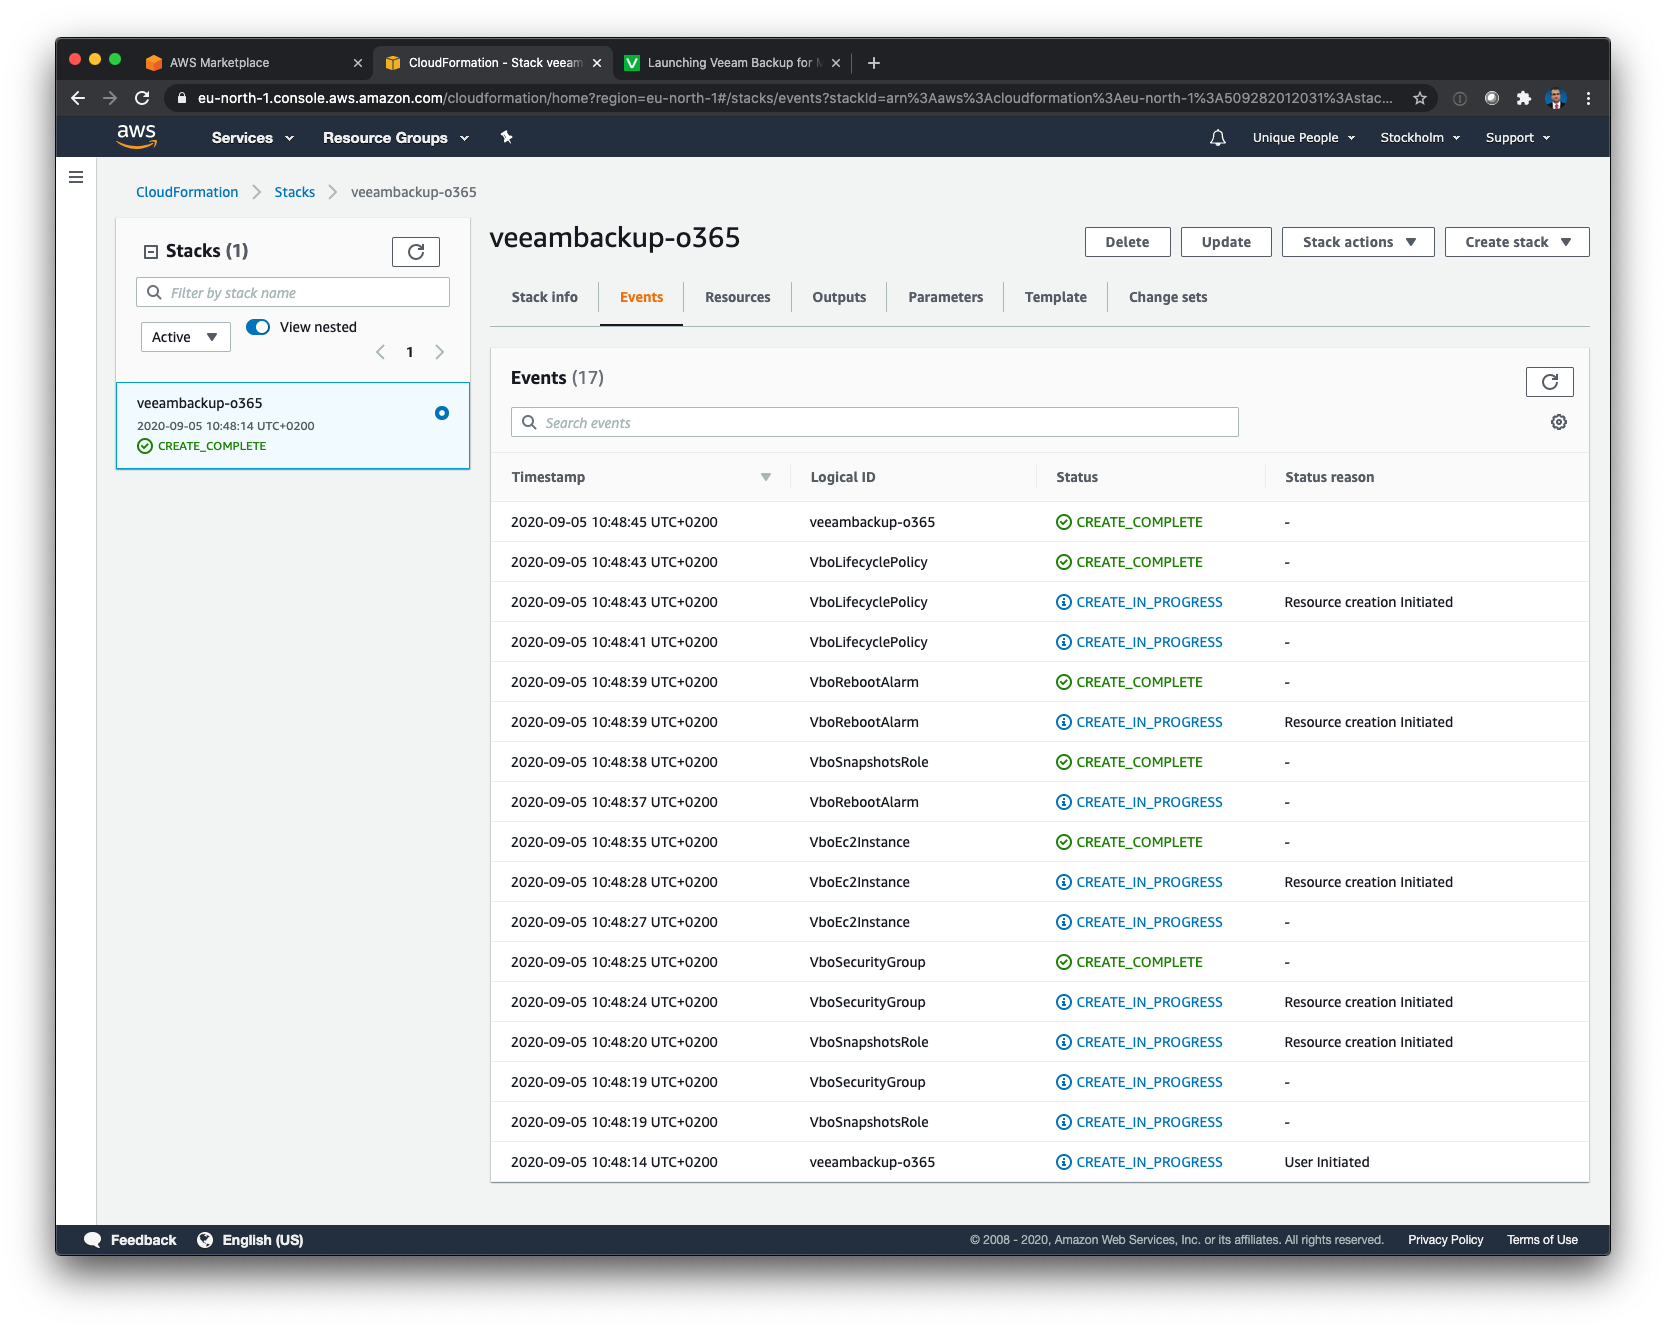
Task: Click the pin shortcut icon in AWS navbar
Action: 506,137
